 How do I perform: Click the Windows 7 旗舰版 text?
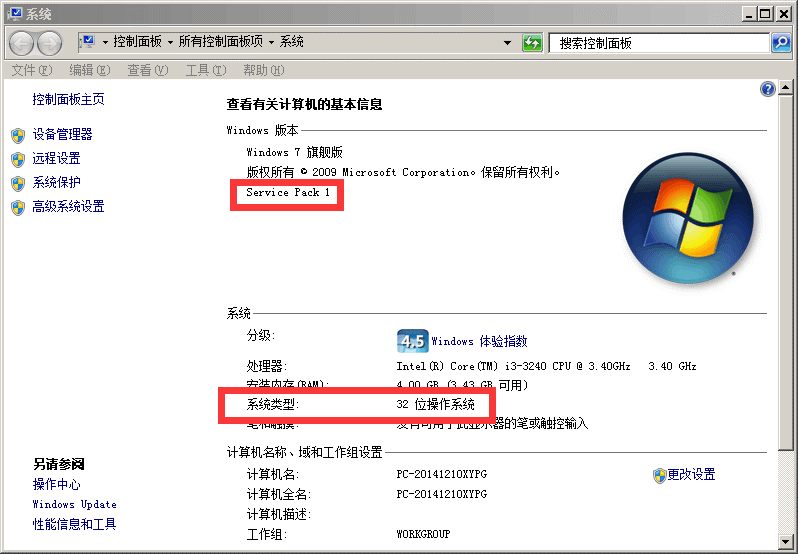[295, 152]
